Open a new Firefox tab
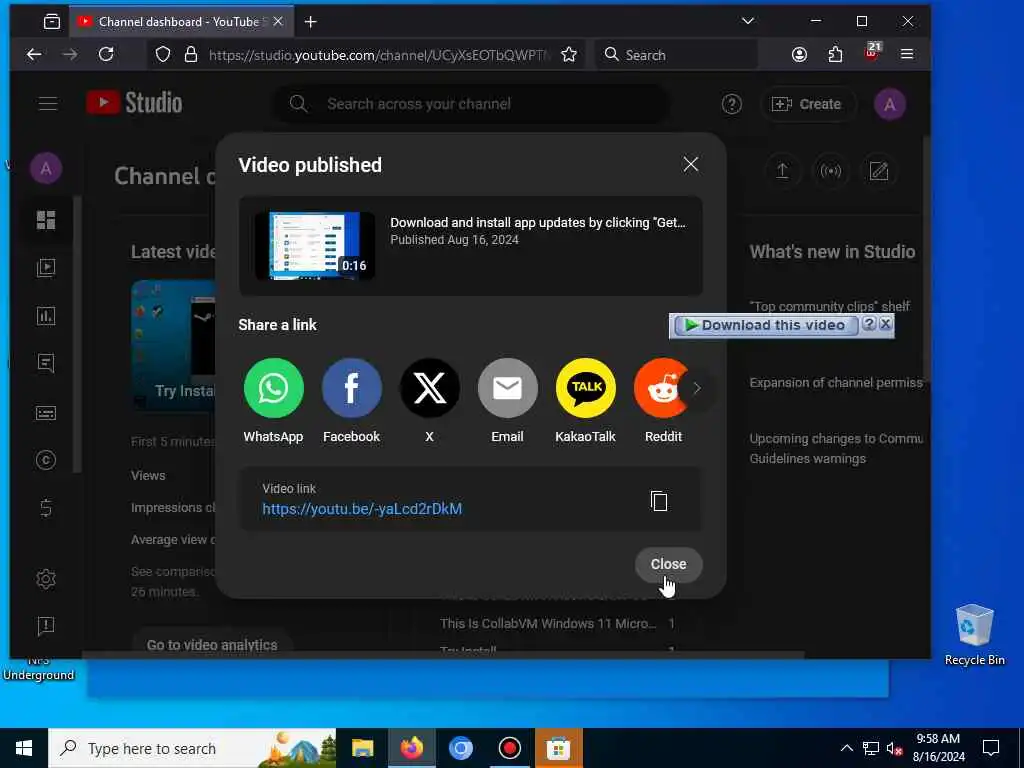1024x768 pixels. 311,22
